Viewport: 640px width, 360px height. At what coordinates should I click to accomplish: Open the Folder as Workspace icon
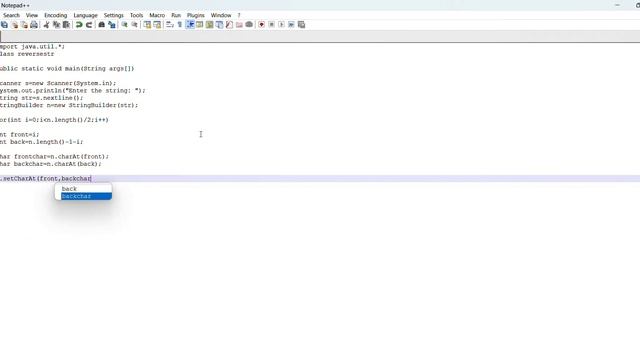(239, 24)
